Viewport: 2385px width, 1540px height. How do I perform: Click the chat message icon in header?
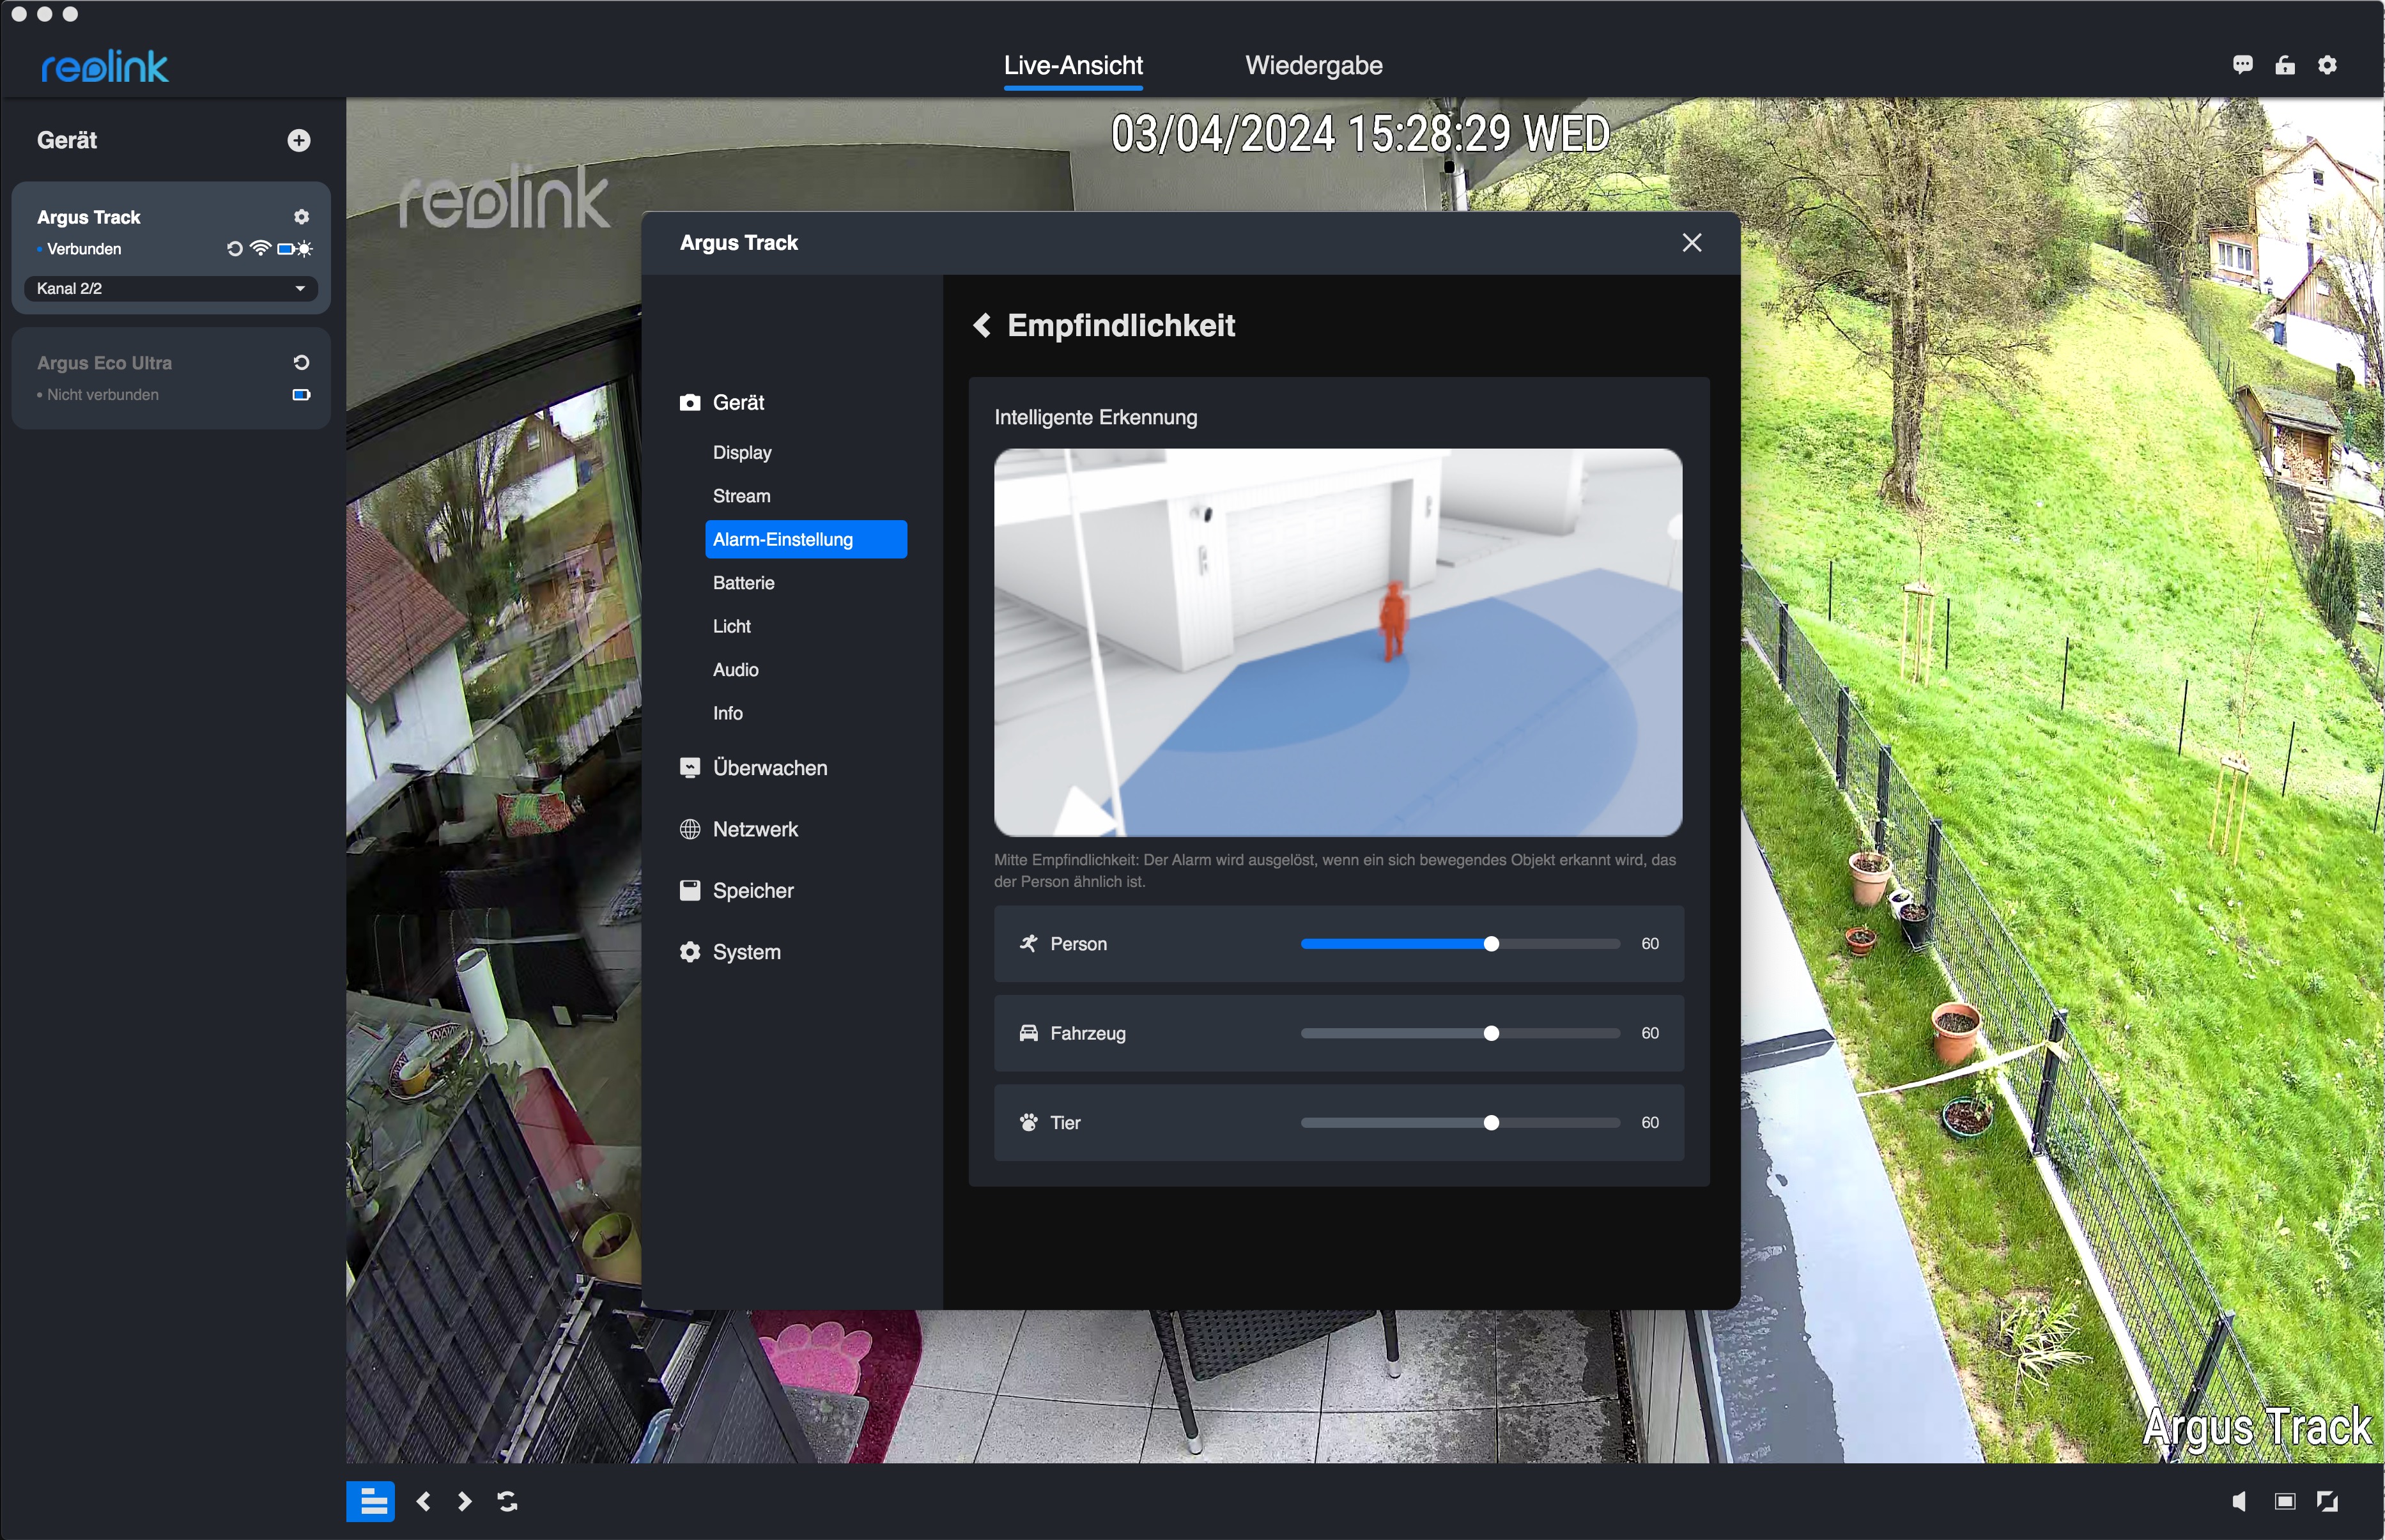[x=2242, y=65]
